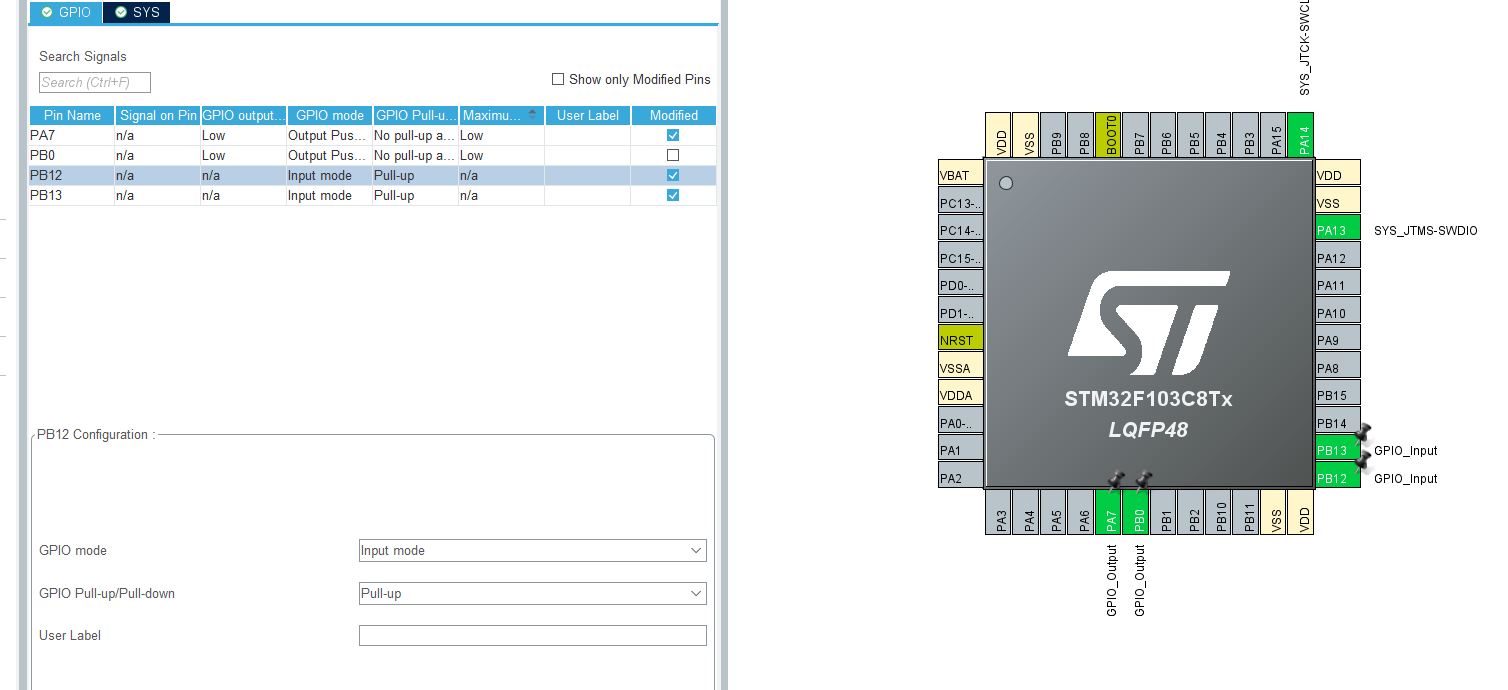Click pin PA6 on the chip
The image size is (1508, 690).
pyautogui.click(x=1082, y=511)
